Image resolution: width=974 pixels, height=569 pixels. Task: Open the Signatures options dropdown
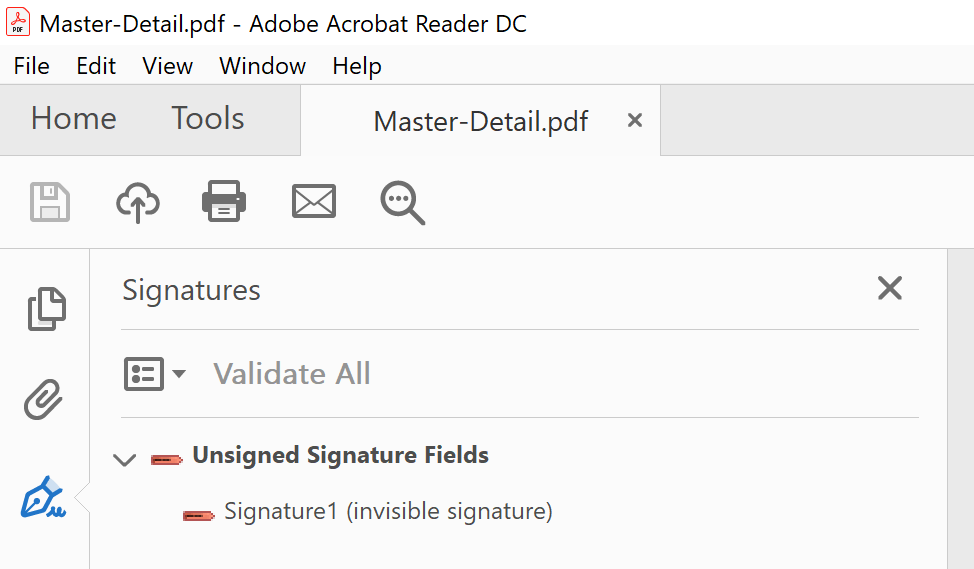[x=155, y=374]
